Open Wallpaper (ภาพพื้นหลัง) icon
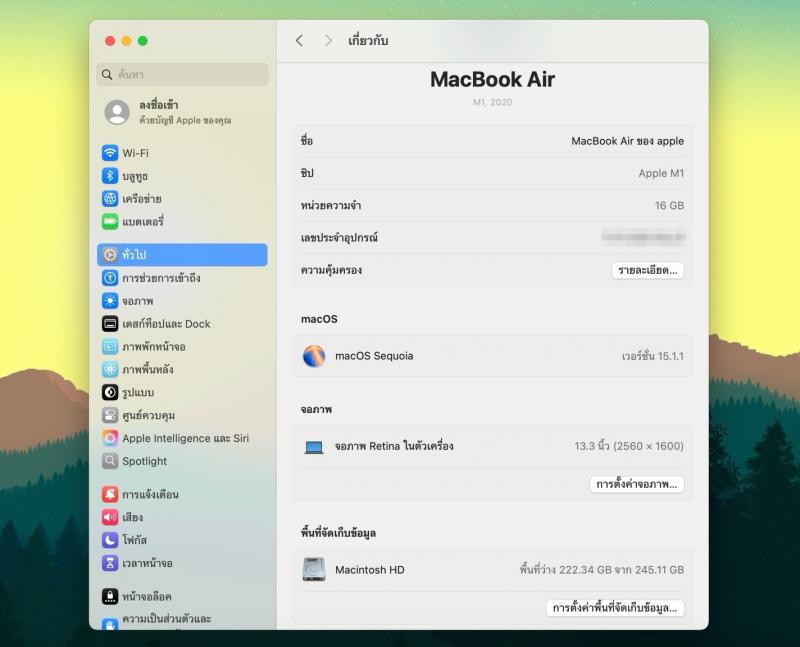The width and height of the screenshot is (800, 647). [x=110, y=369]
